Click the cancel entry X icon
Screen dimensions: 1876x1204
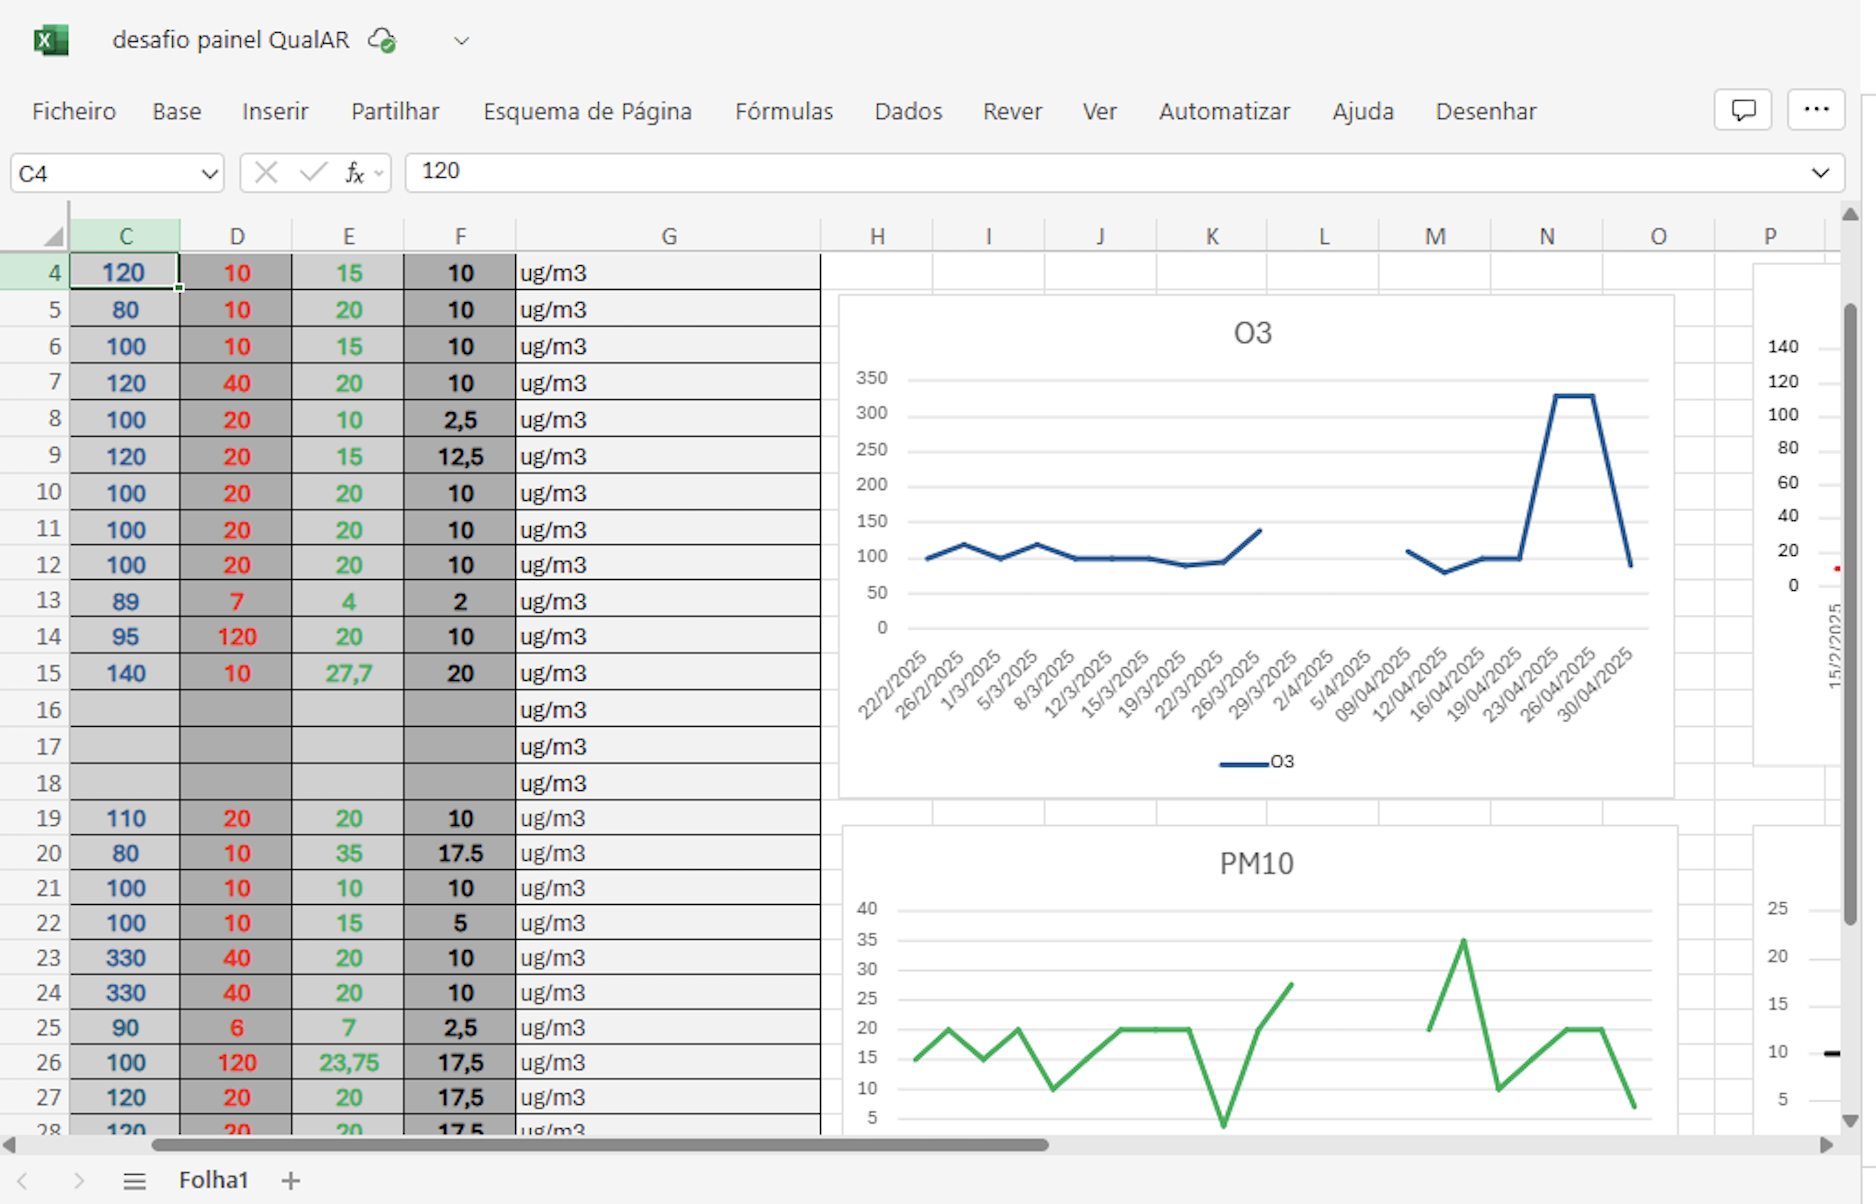[x=266, y=173]
